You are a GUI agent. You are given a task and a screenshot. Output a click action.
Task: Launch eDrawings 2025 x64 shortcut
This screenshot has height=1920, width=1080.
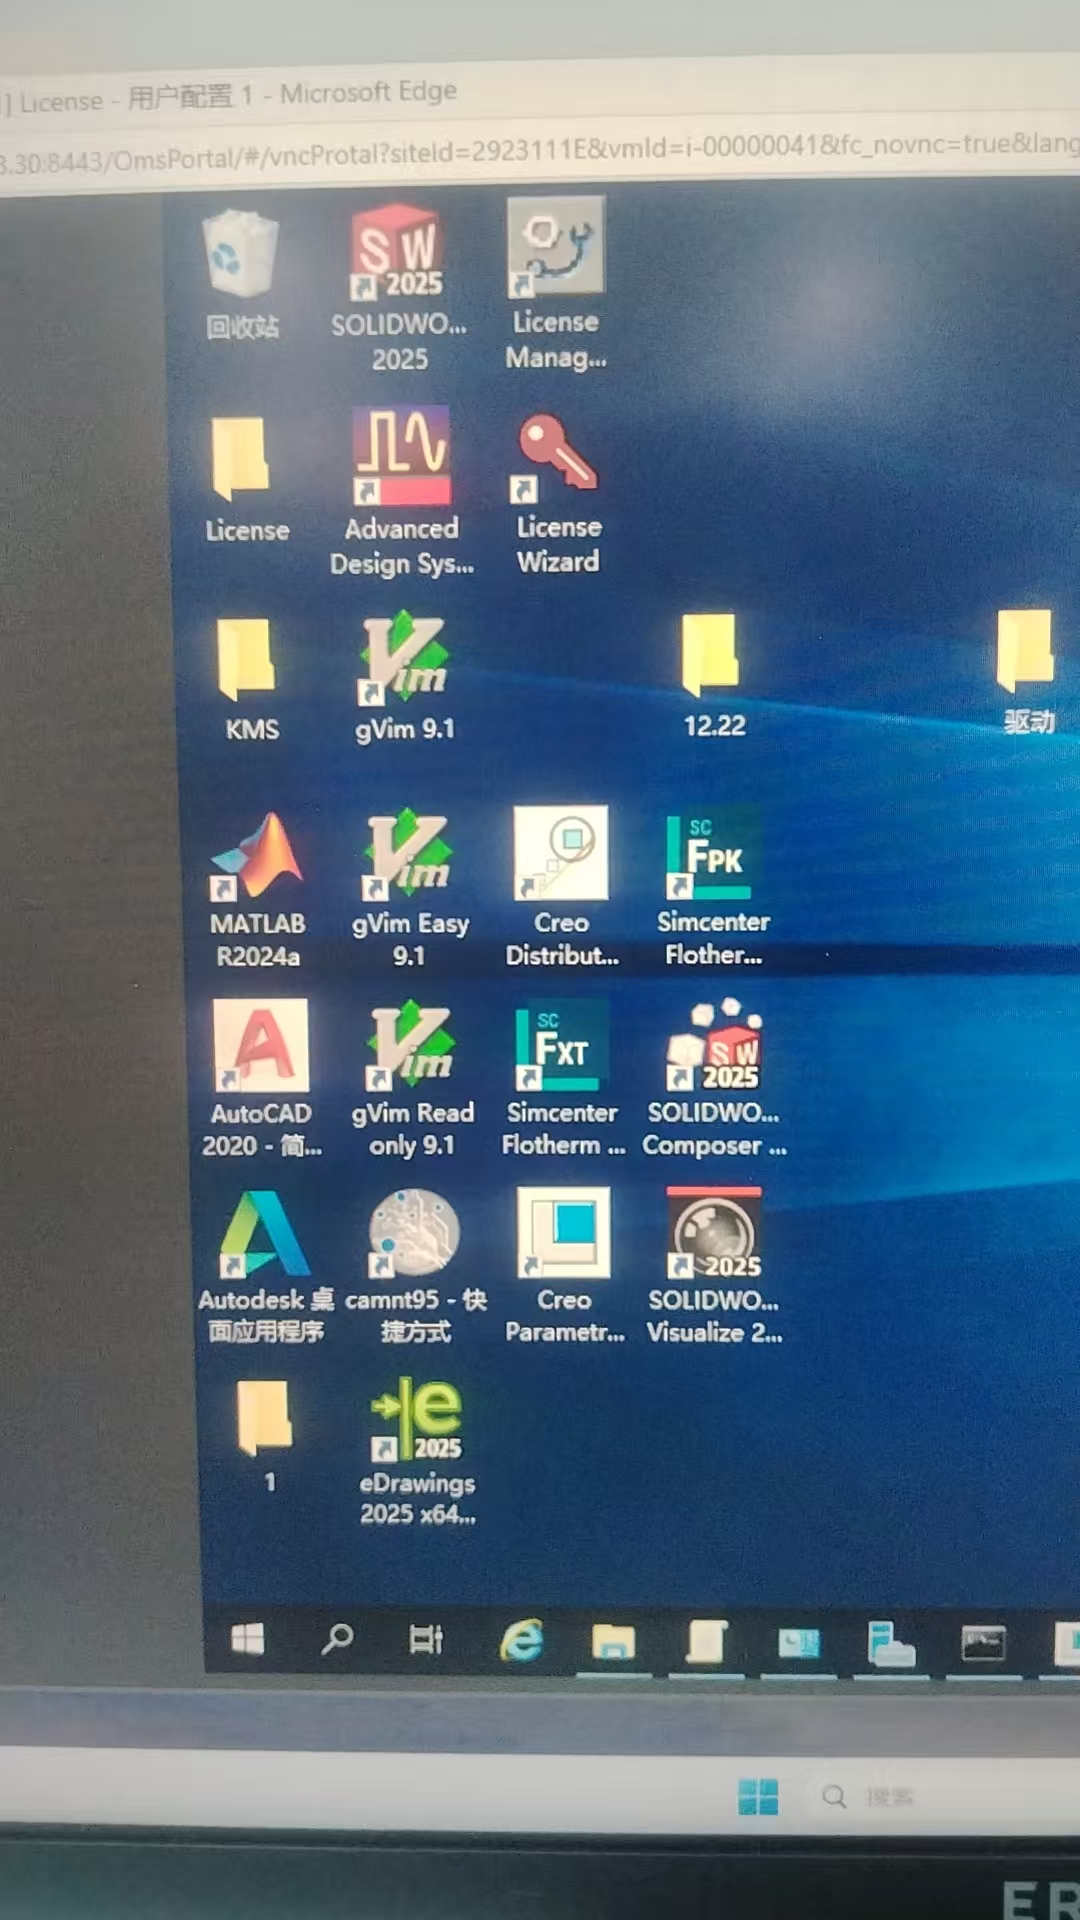click(417, 1420)
